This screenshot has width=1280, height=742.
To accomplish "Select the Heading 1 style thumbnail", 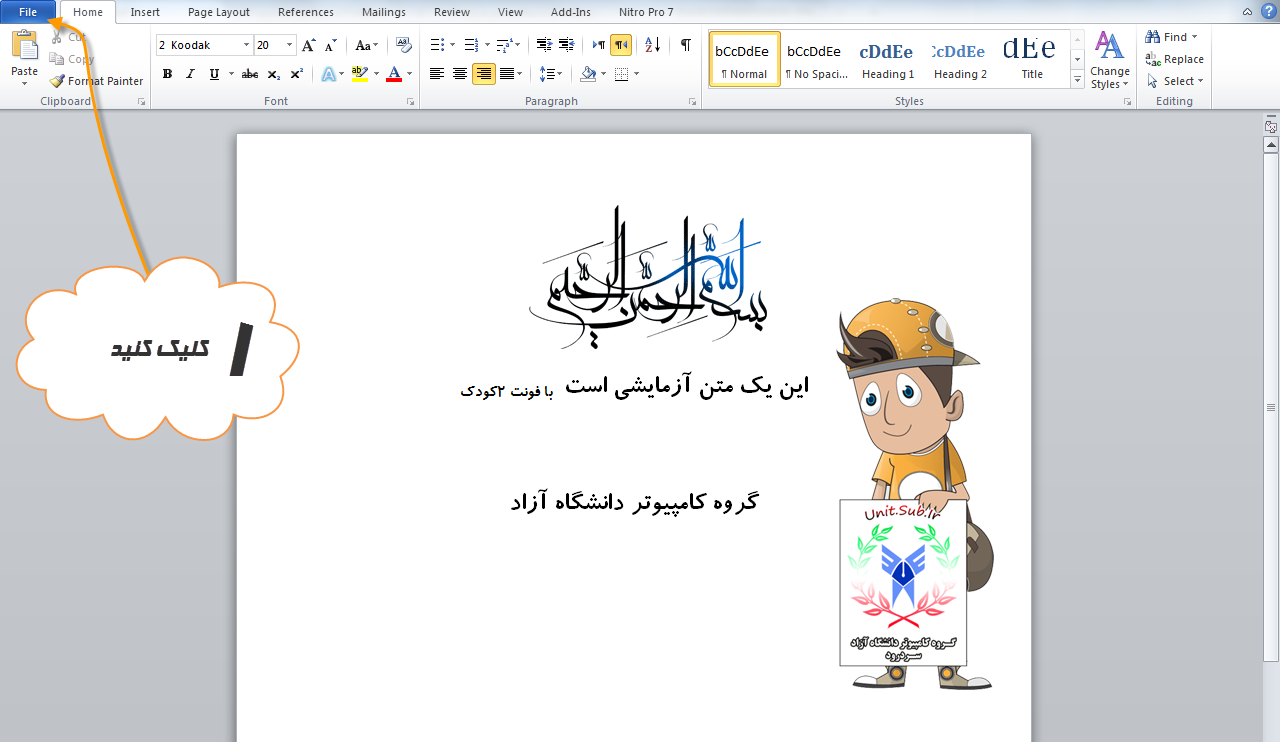I will tap(888, 60).
